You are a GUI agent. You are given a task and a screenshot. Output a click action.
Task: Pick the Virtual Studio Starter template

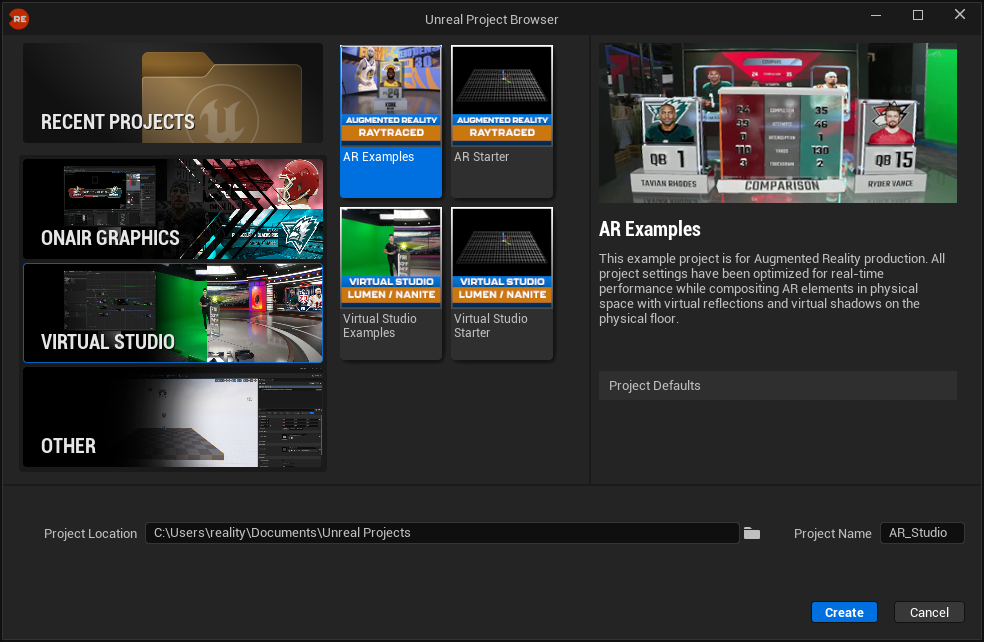coord(502,283)
